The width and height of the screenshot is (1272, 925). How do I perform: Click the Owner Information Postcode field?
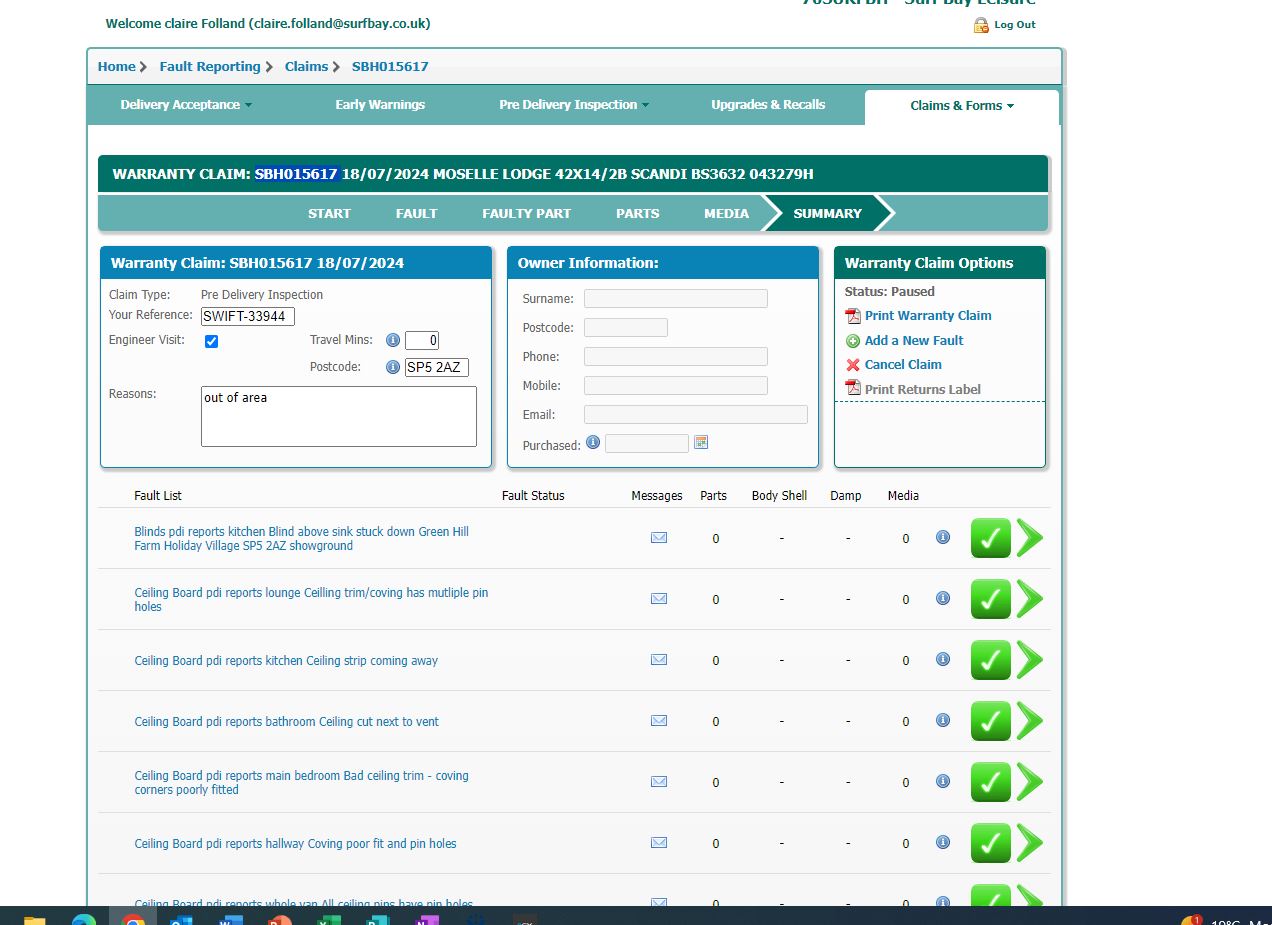click(626, 328)
